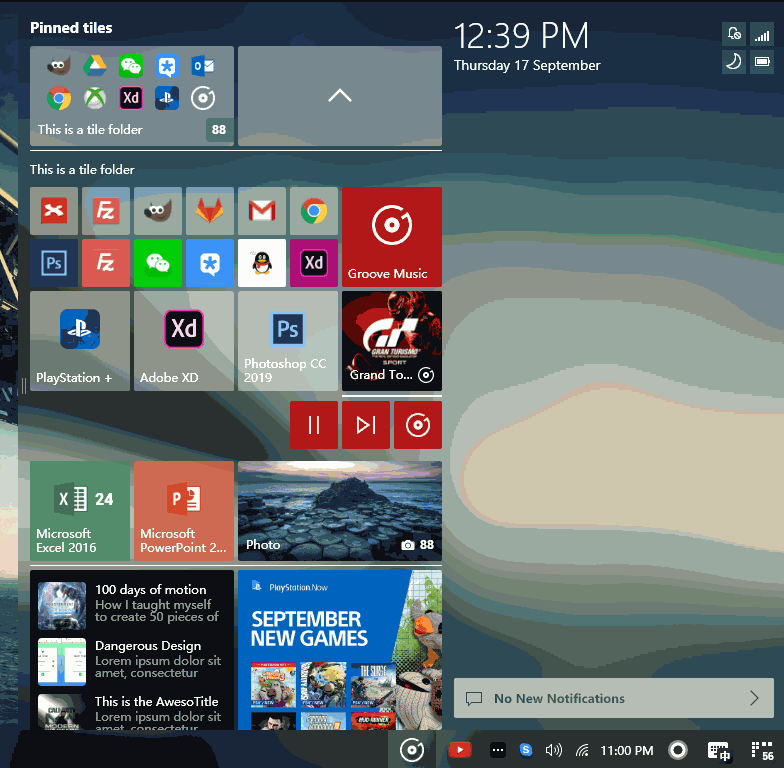
Task: Skip to the next track
Action: (366, 425)
